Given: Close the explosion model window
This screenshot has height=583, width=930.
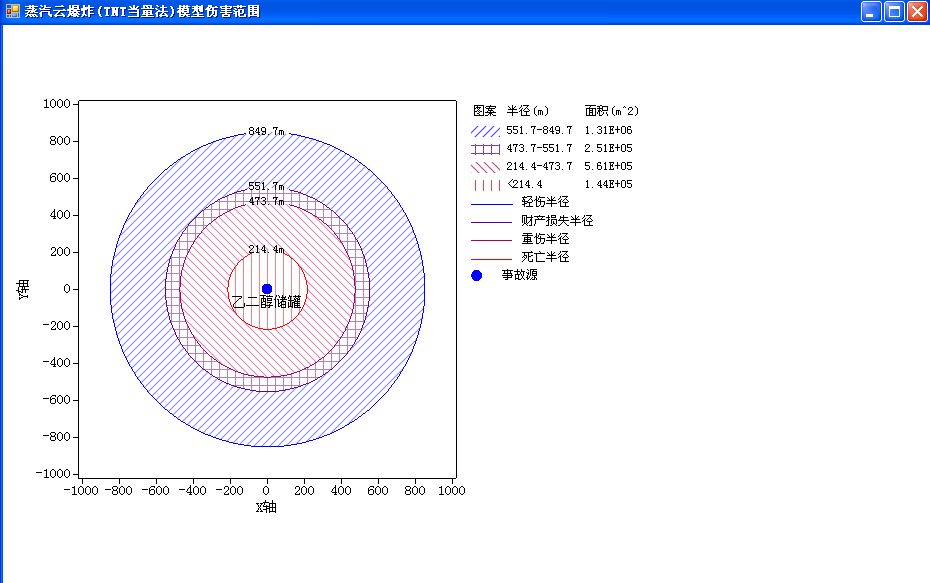Looking at the screenshot, I should 917,12.
